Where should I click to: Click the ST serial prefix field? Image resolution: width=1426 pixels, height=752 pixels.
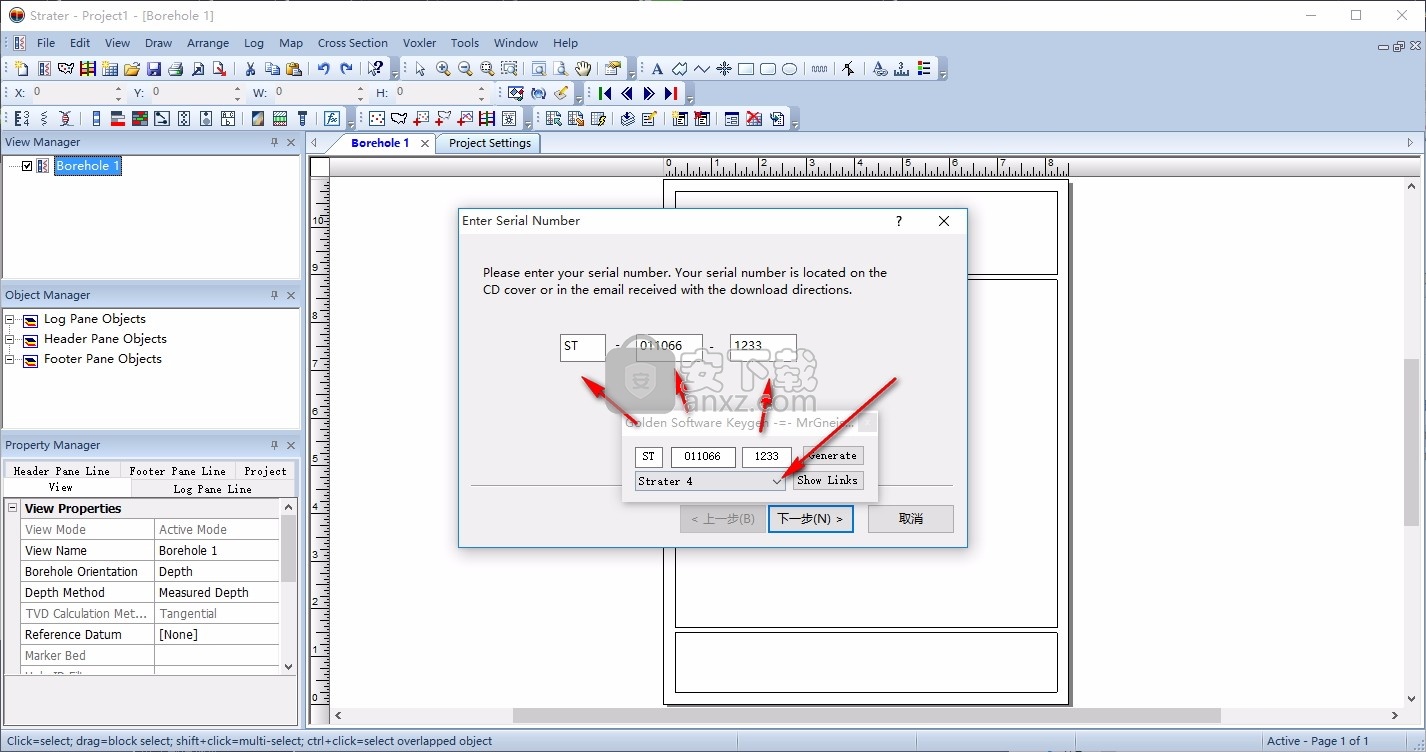583,347
